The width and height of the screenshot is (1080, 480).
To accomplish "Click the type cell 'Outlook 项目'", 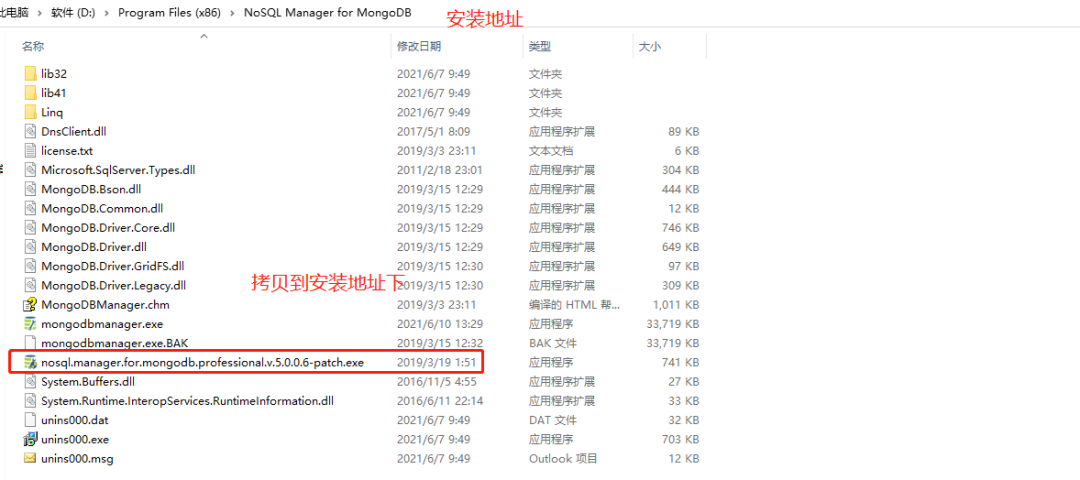I will pyautogui.click(x=563, y=459).
